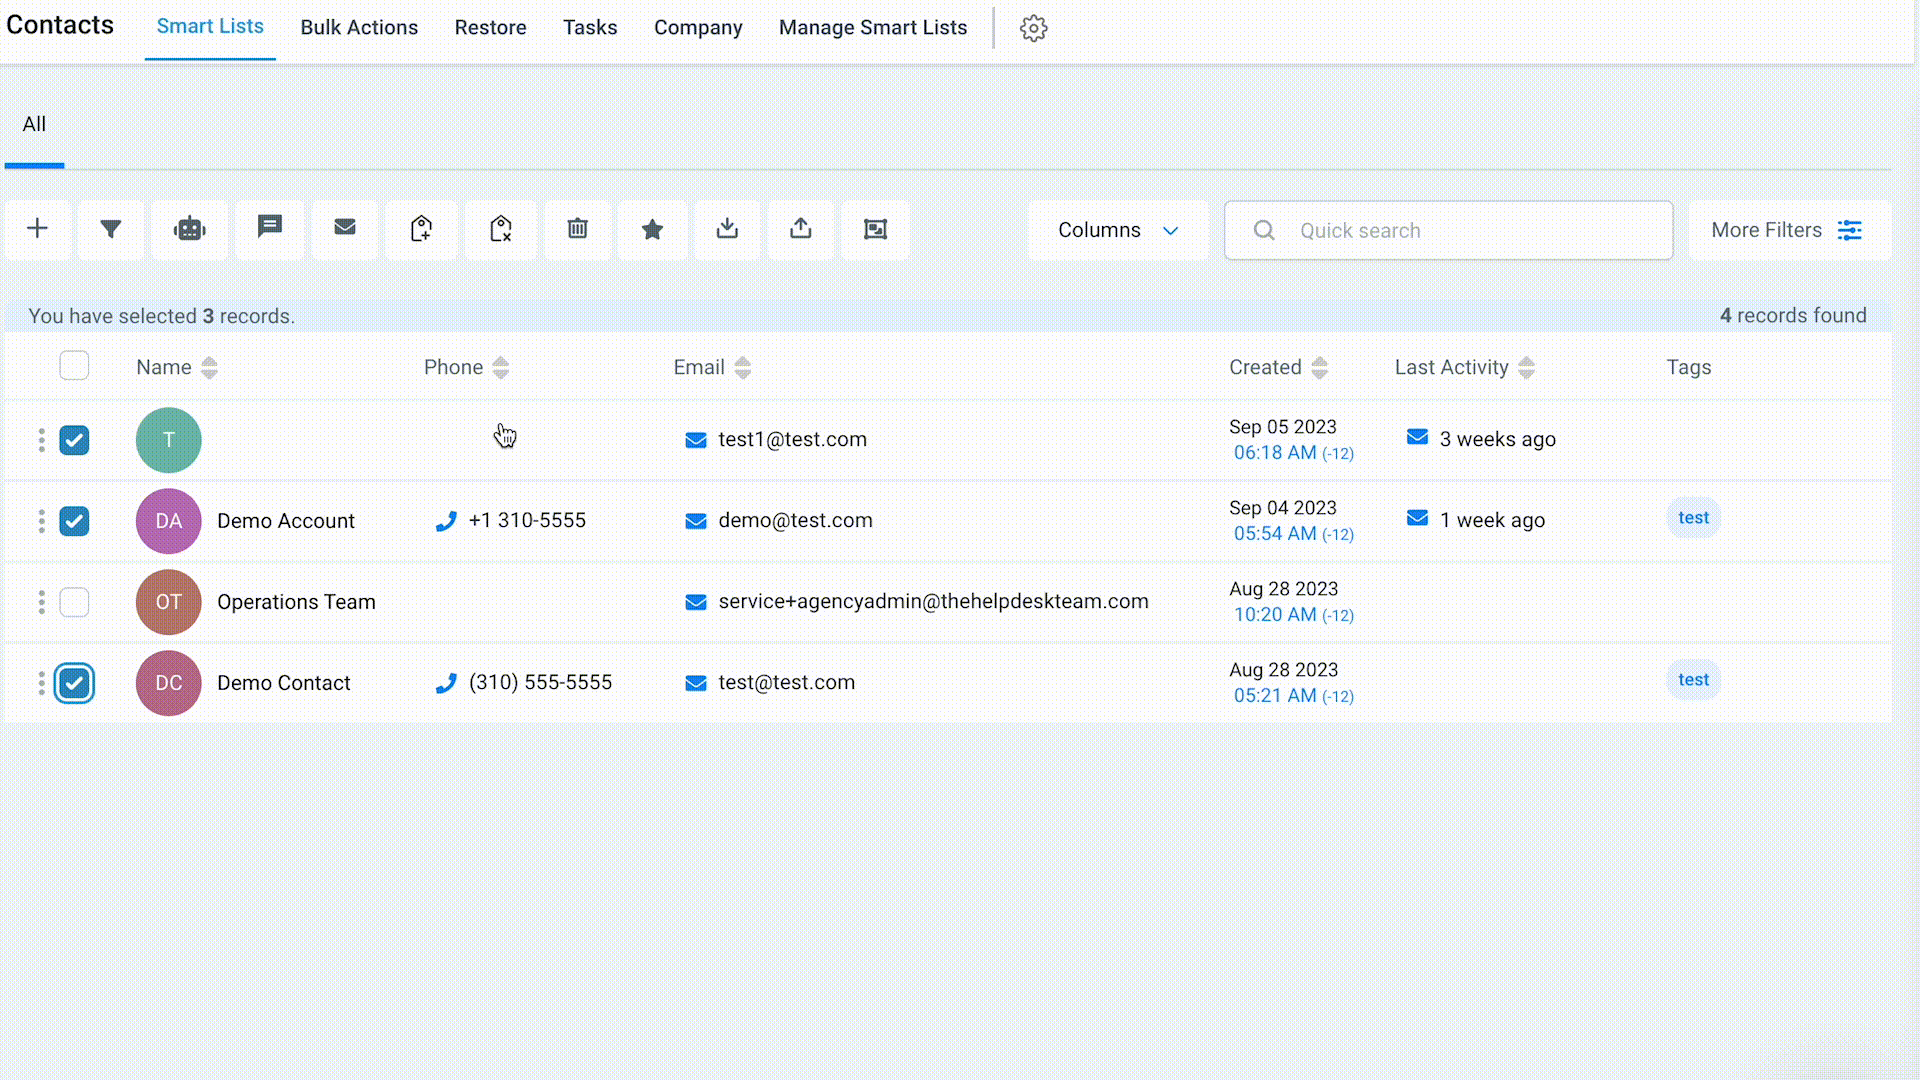Uncheck the Demo Account row checkbox
Image resolution: width=1920 pixels, height=1080 pixels.
(x=74, y=521)
